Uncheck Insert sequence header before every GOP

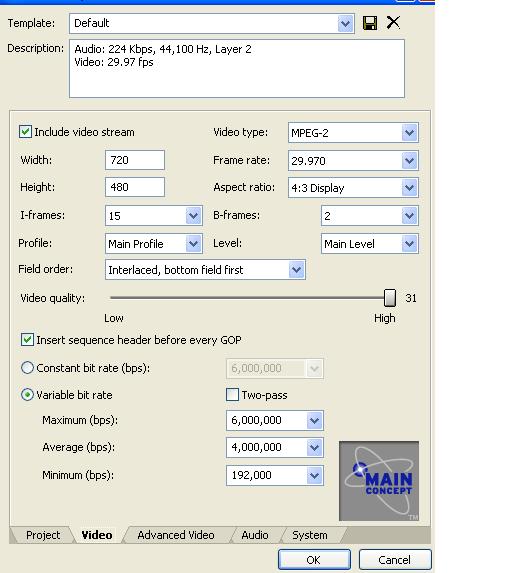[x=27, y=340]
